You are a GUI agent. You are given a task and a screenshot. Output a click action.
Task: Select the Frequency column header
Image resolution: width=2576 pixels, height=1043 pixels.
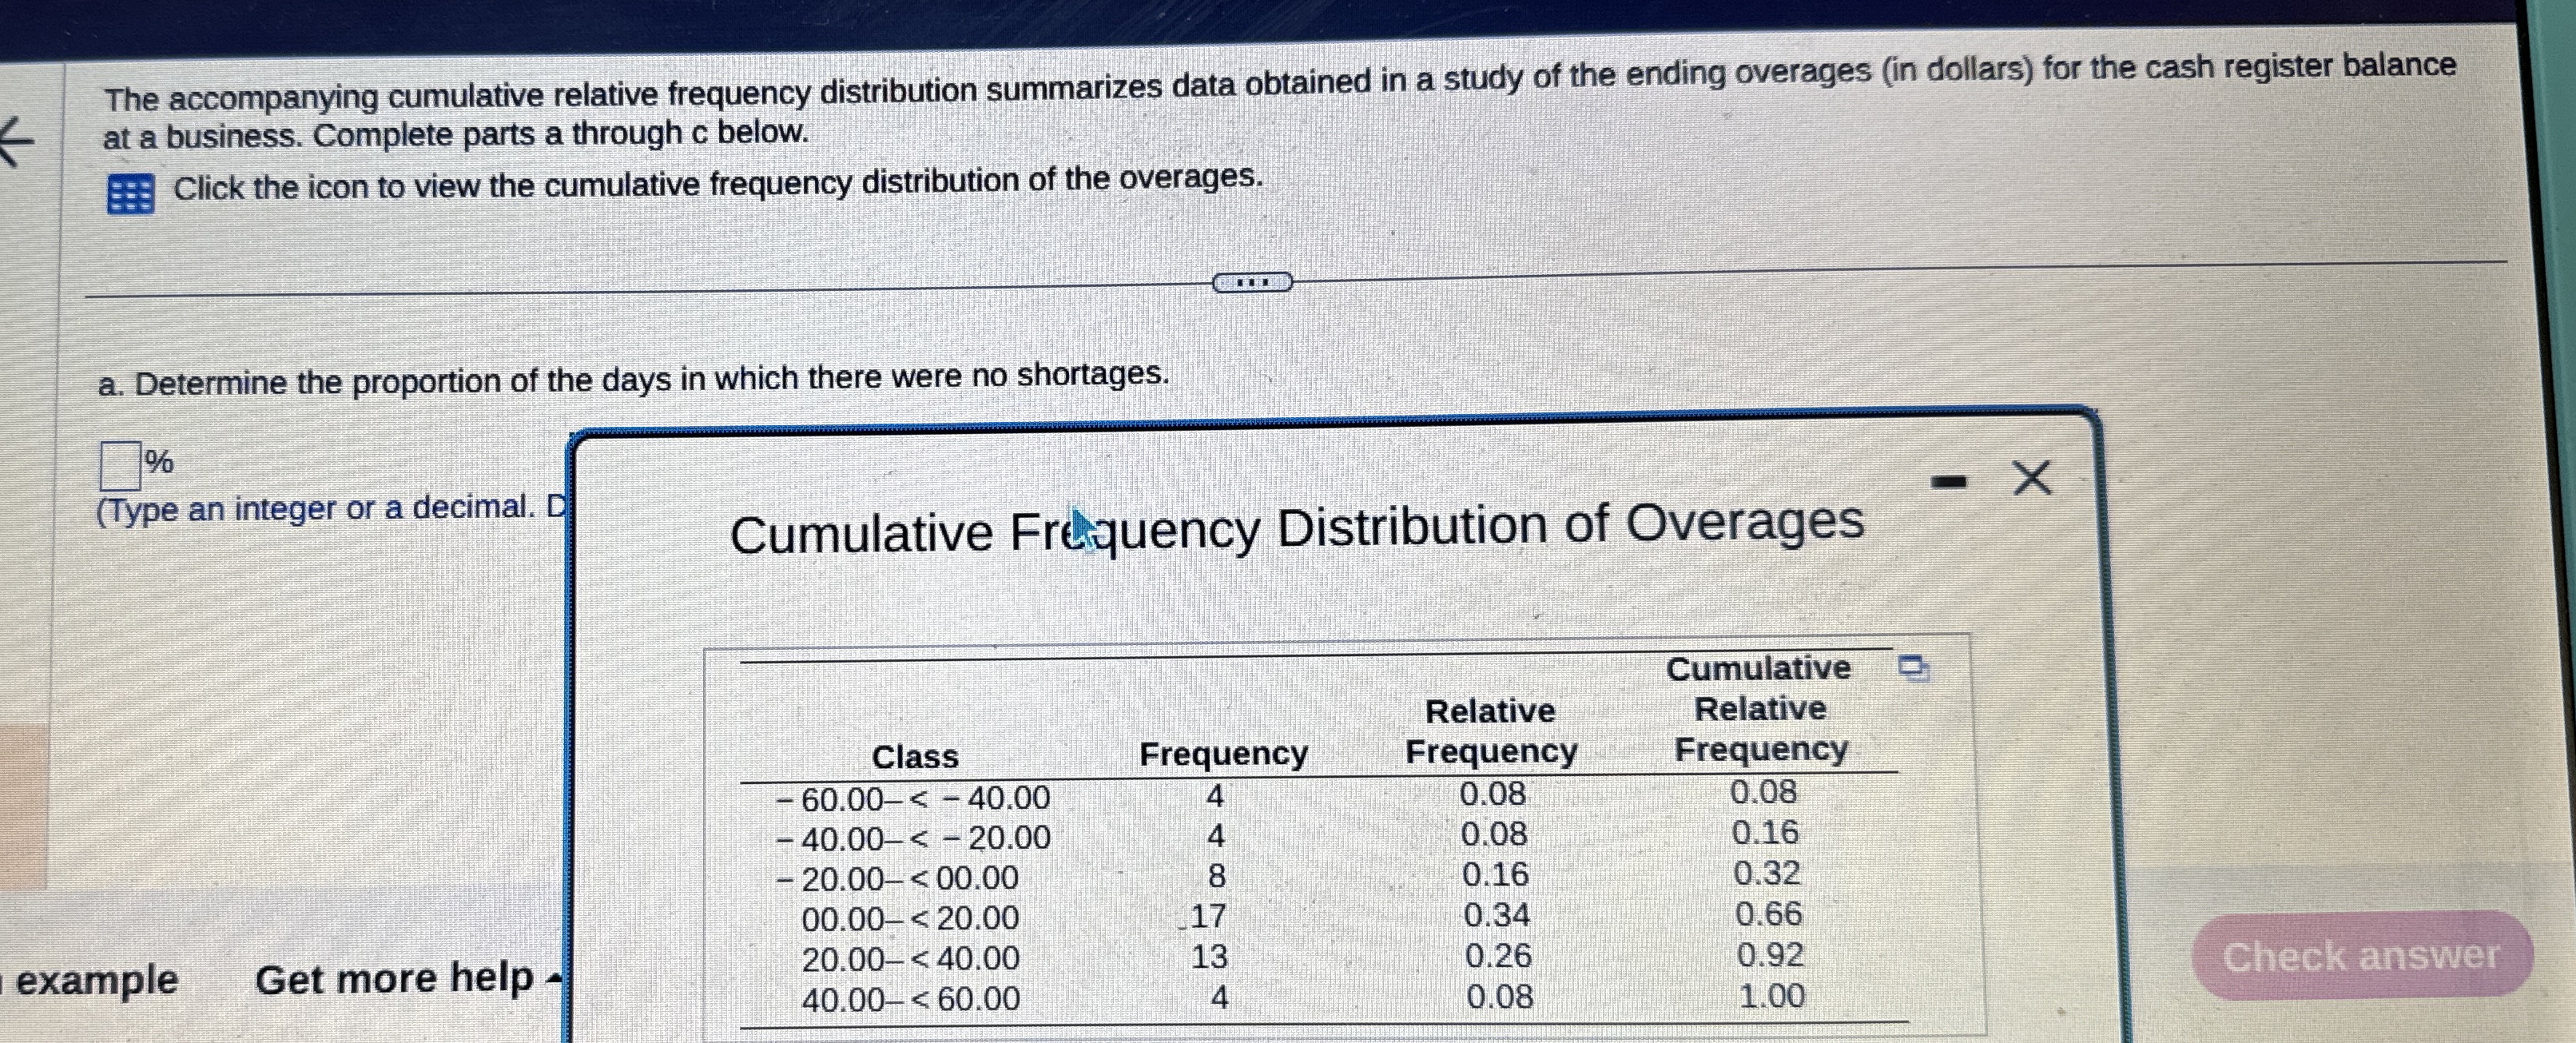1223,753
